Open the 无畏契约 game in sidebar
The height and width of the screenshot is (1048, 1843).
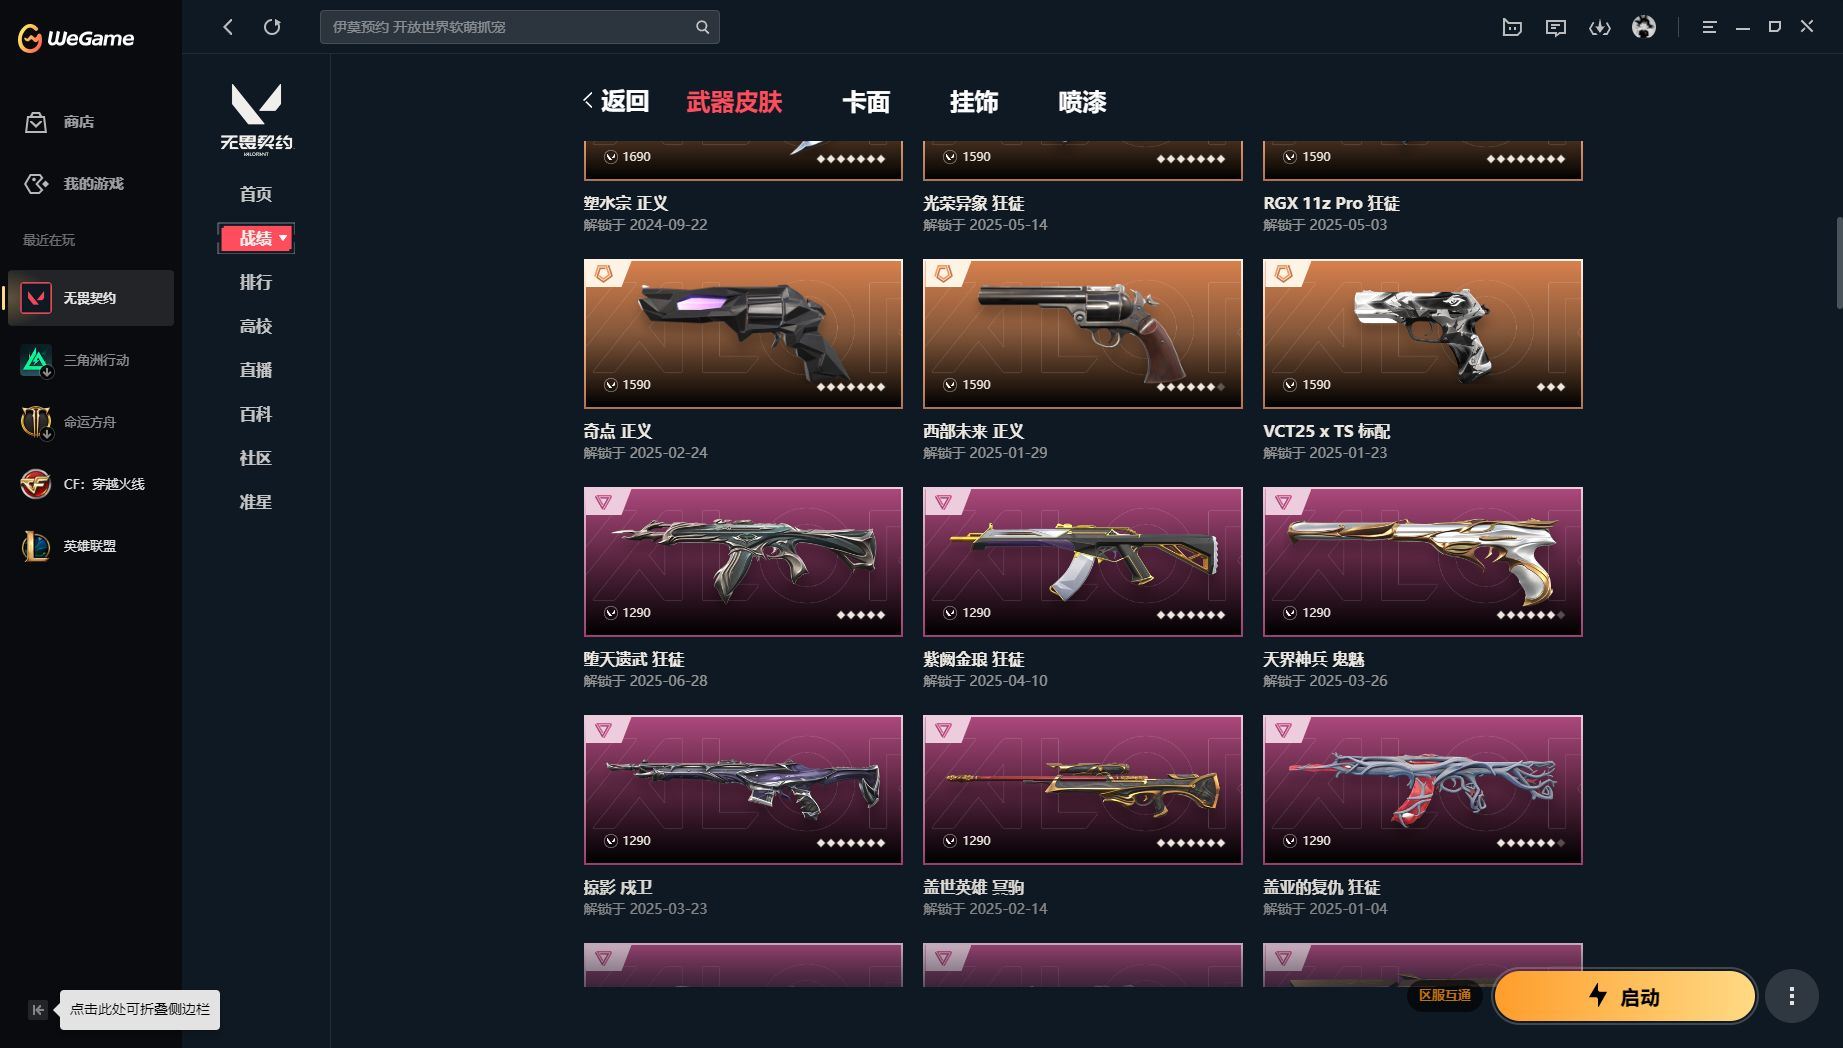coord(91,298)
